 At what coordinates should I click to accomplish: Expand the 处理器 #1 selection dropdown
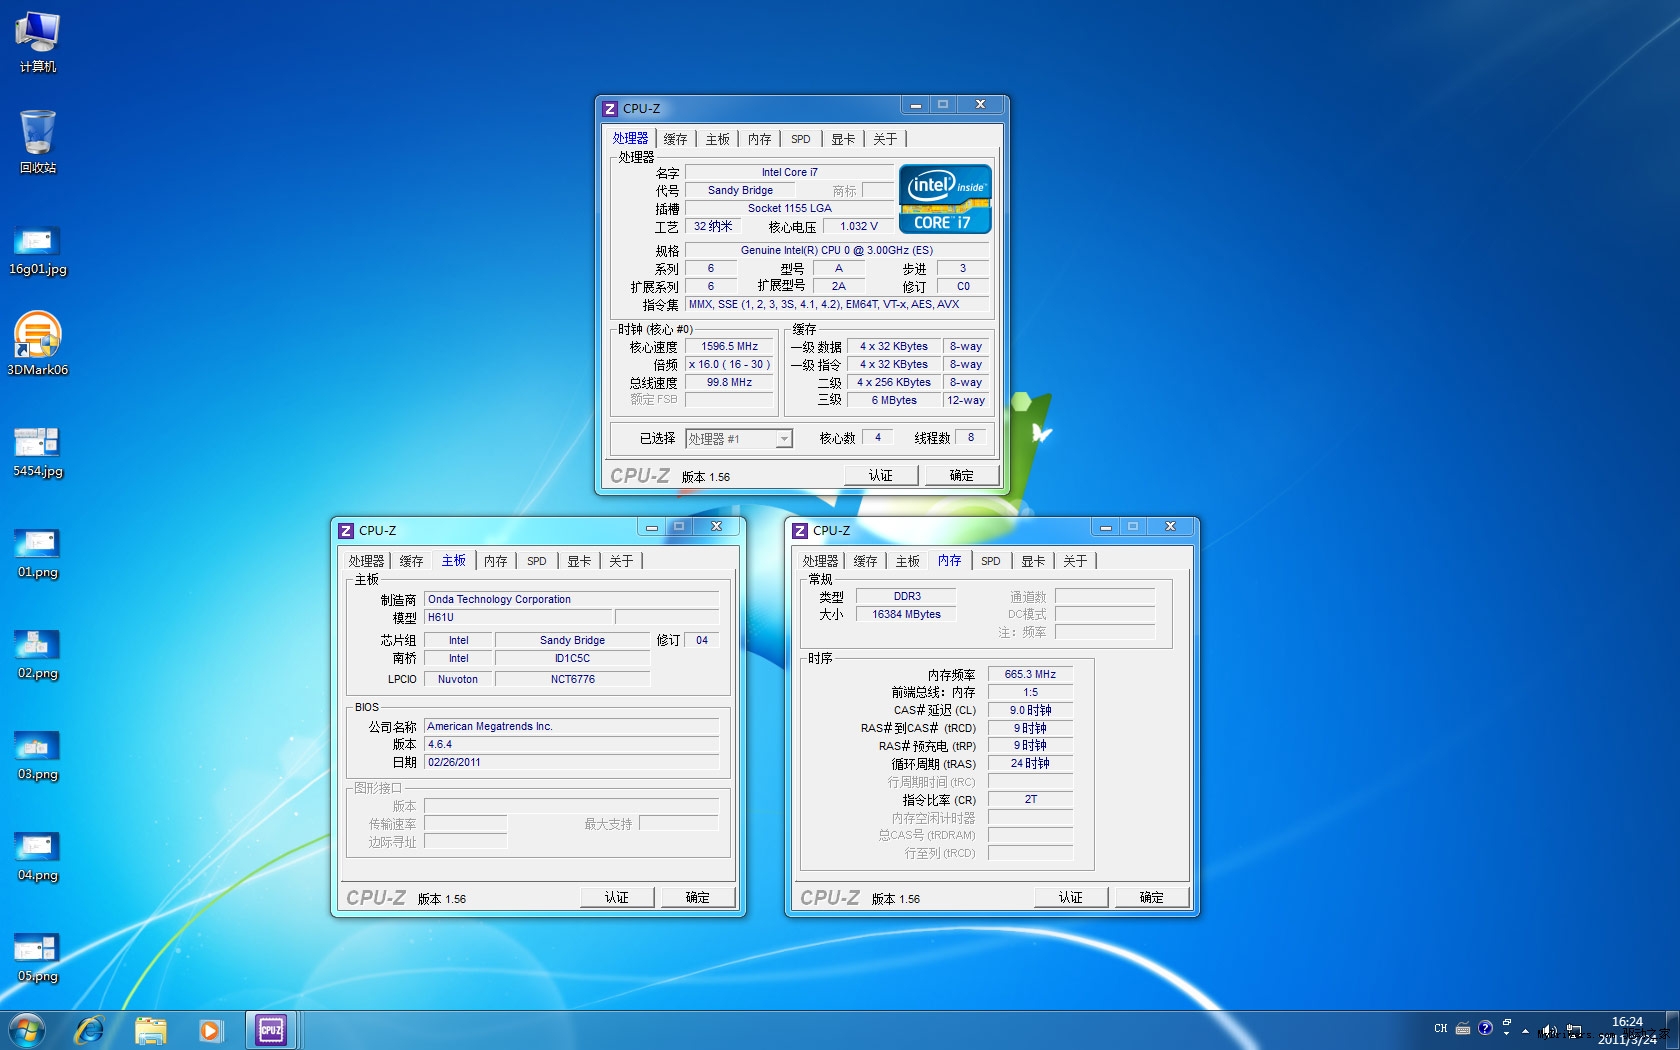(x=784, y=439)
